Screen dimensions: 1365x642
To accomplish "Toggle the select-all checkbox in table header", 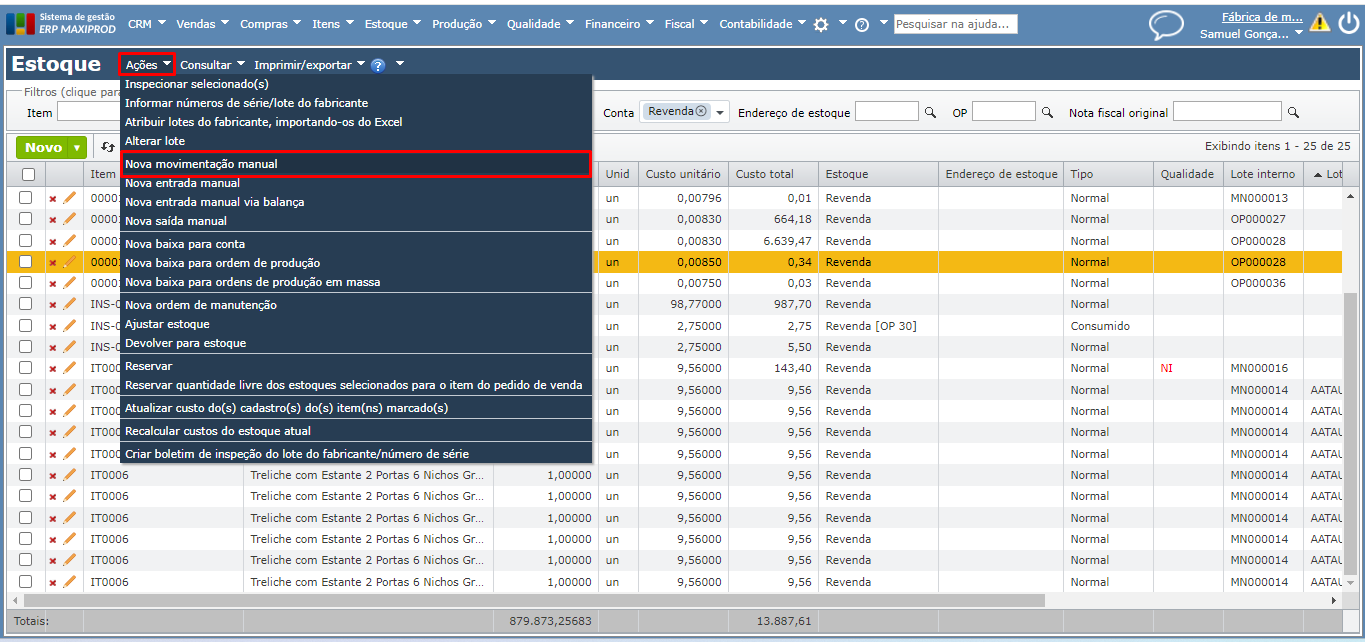I will (x=28, y=174).
